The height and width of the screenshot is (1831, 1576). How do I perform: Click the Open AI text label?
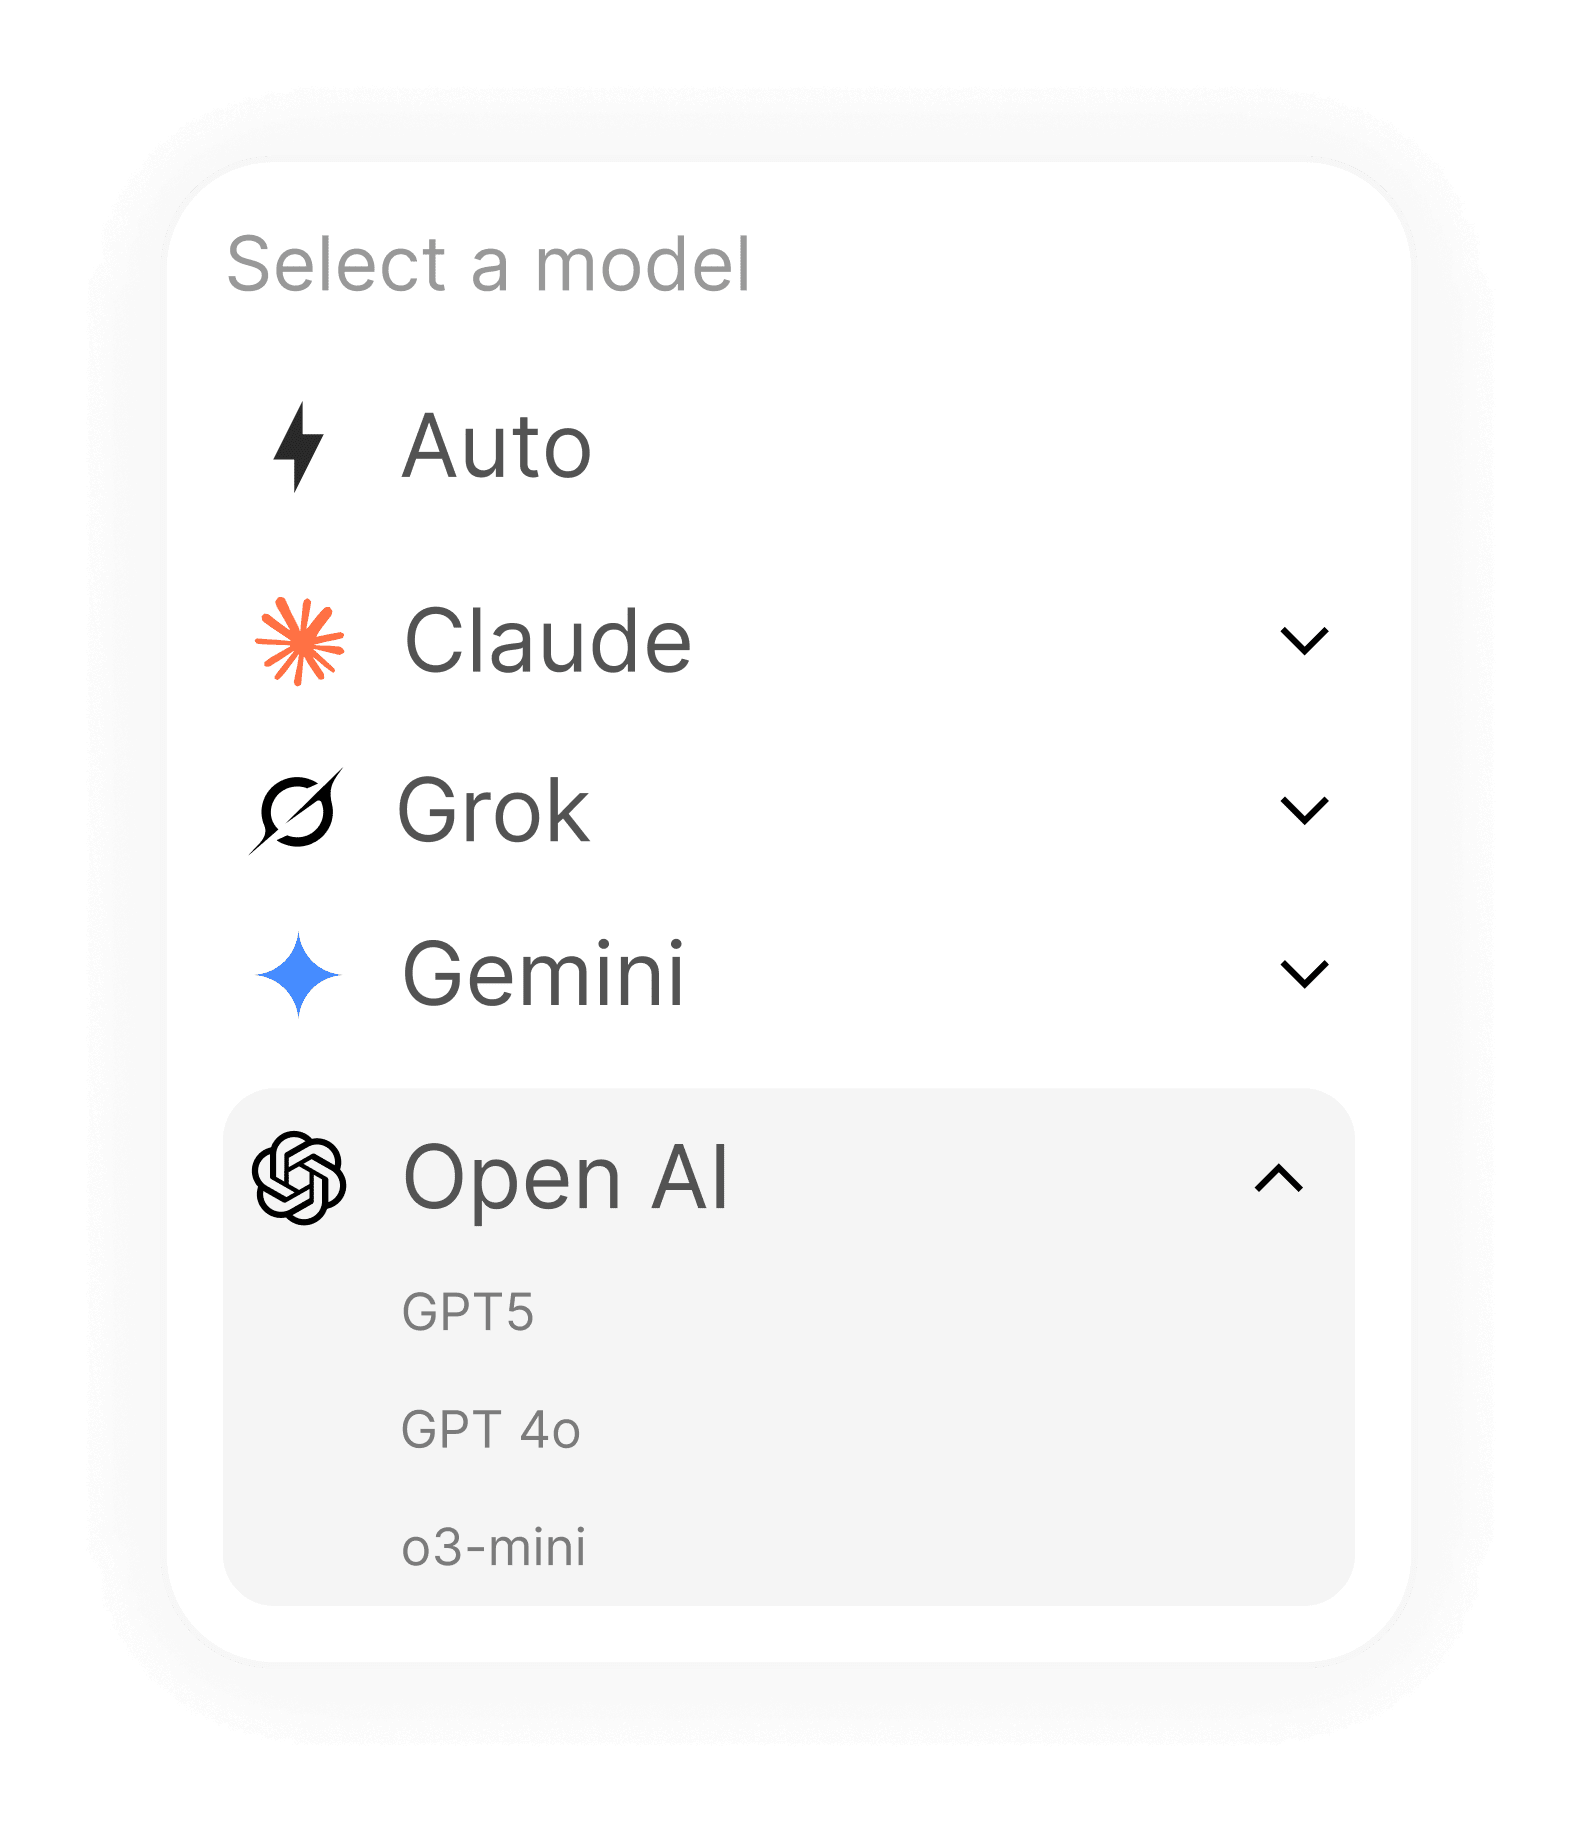pos(566,1178)
